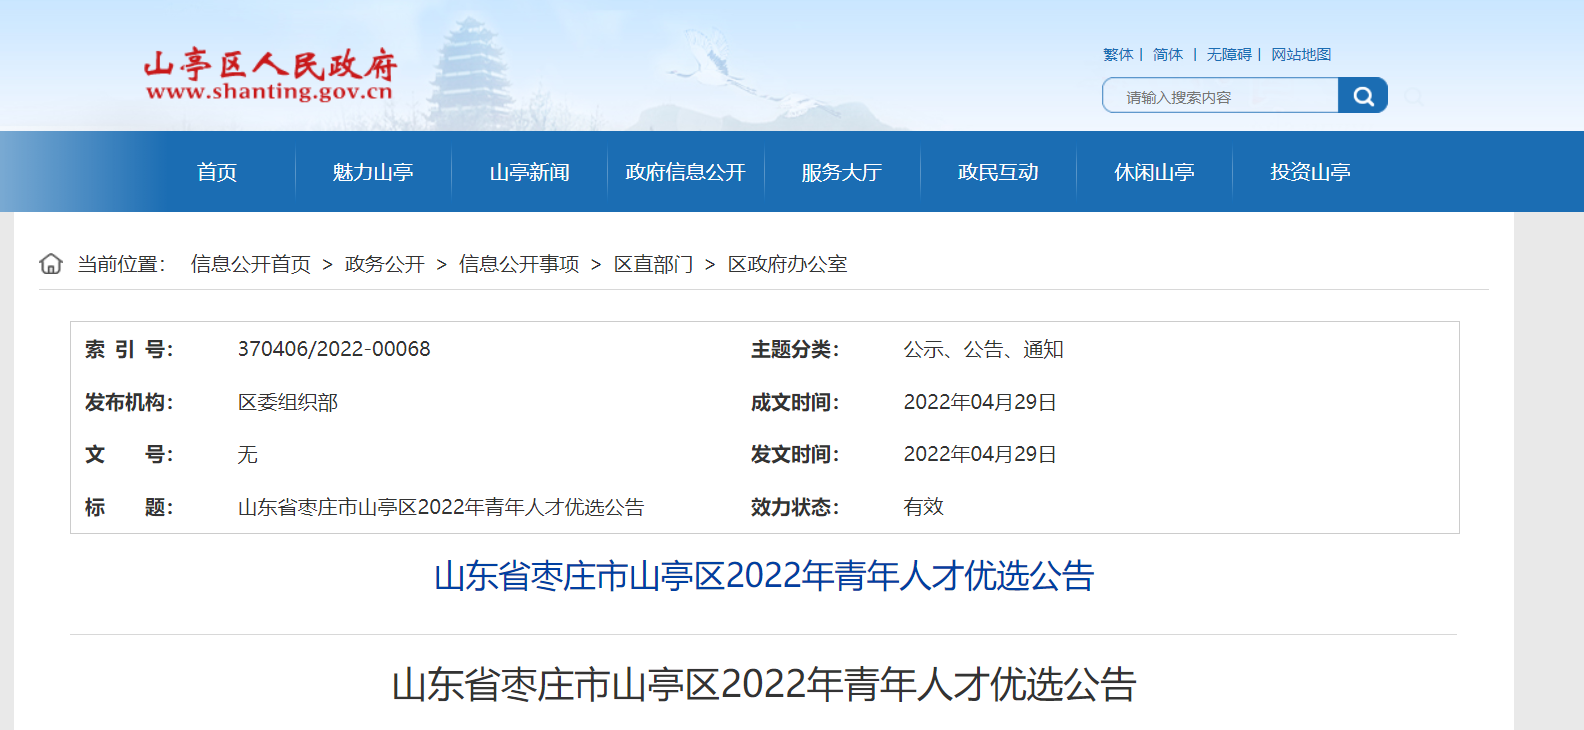The height and width of the screenshot is (730, 1584).
Task: Click the blue search magnifier button
Action: [x=1363, y=96]
